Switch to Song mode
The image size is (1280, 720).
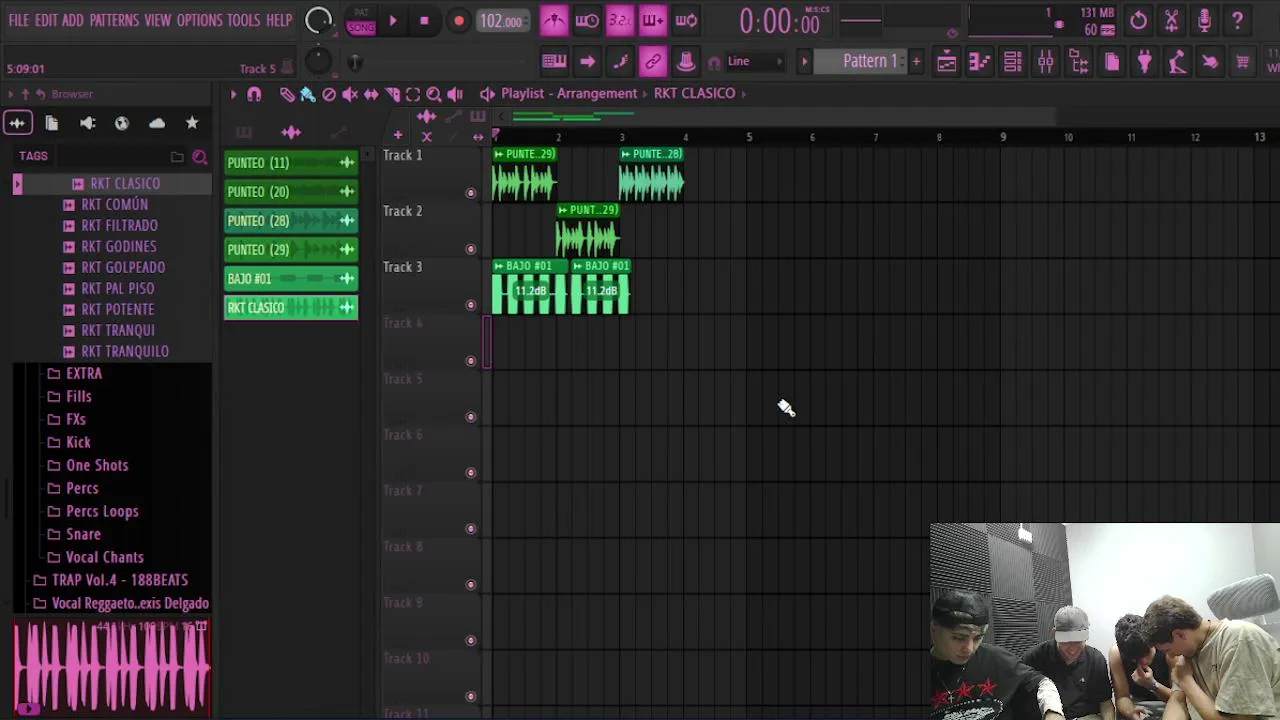361,28
